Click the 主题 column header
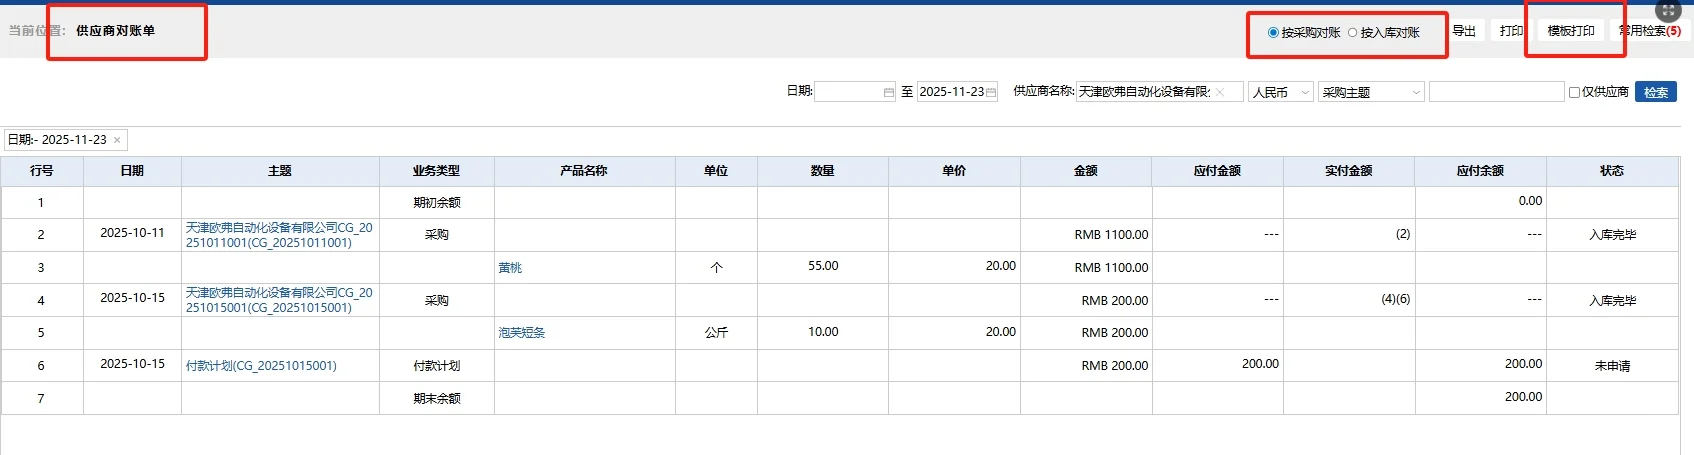 coord(280,171)
